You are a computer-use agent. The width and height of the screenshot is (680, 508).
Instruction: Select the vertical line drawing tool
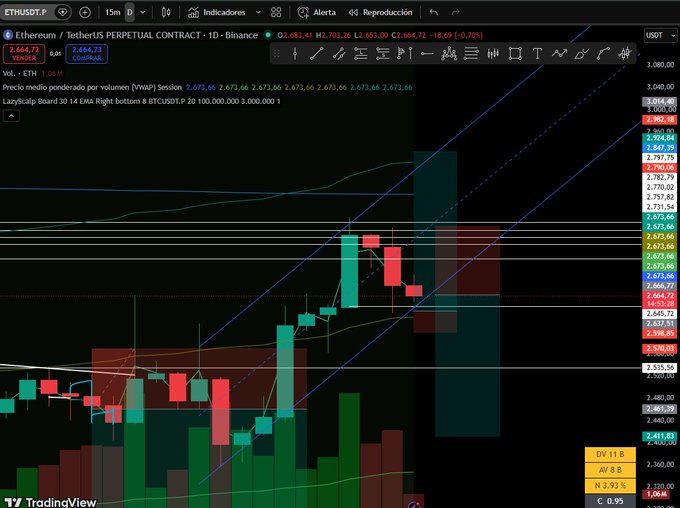click(x=295, y=54)
